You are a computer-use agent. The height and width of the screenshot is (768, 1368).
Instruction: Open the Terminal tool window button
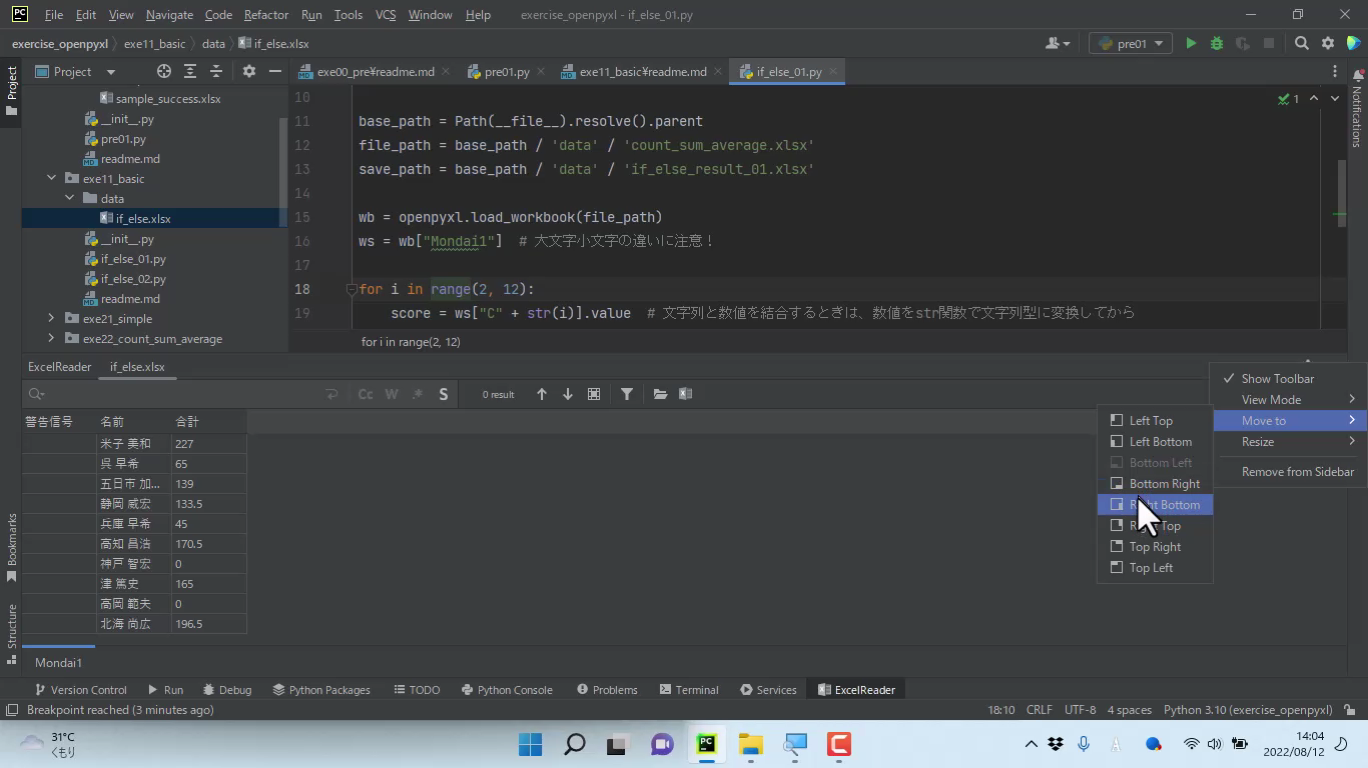click(x=688, y=690)
